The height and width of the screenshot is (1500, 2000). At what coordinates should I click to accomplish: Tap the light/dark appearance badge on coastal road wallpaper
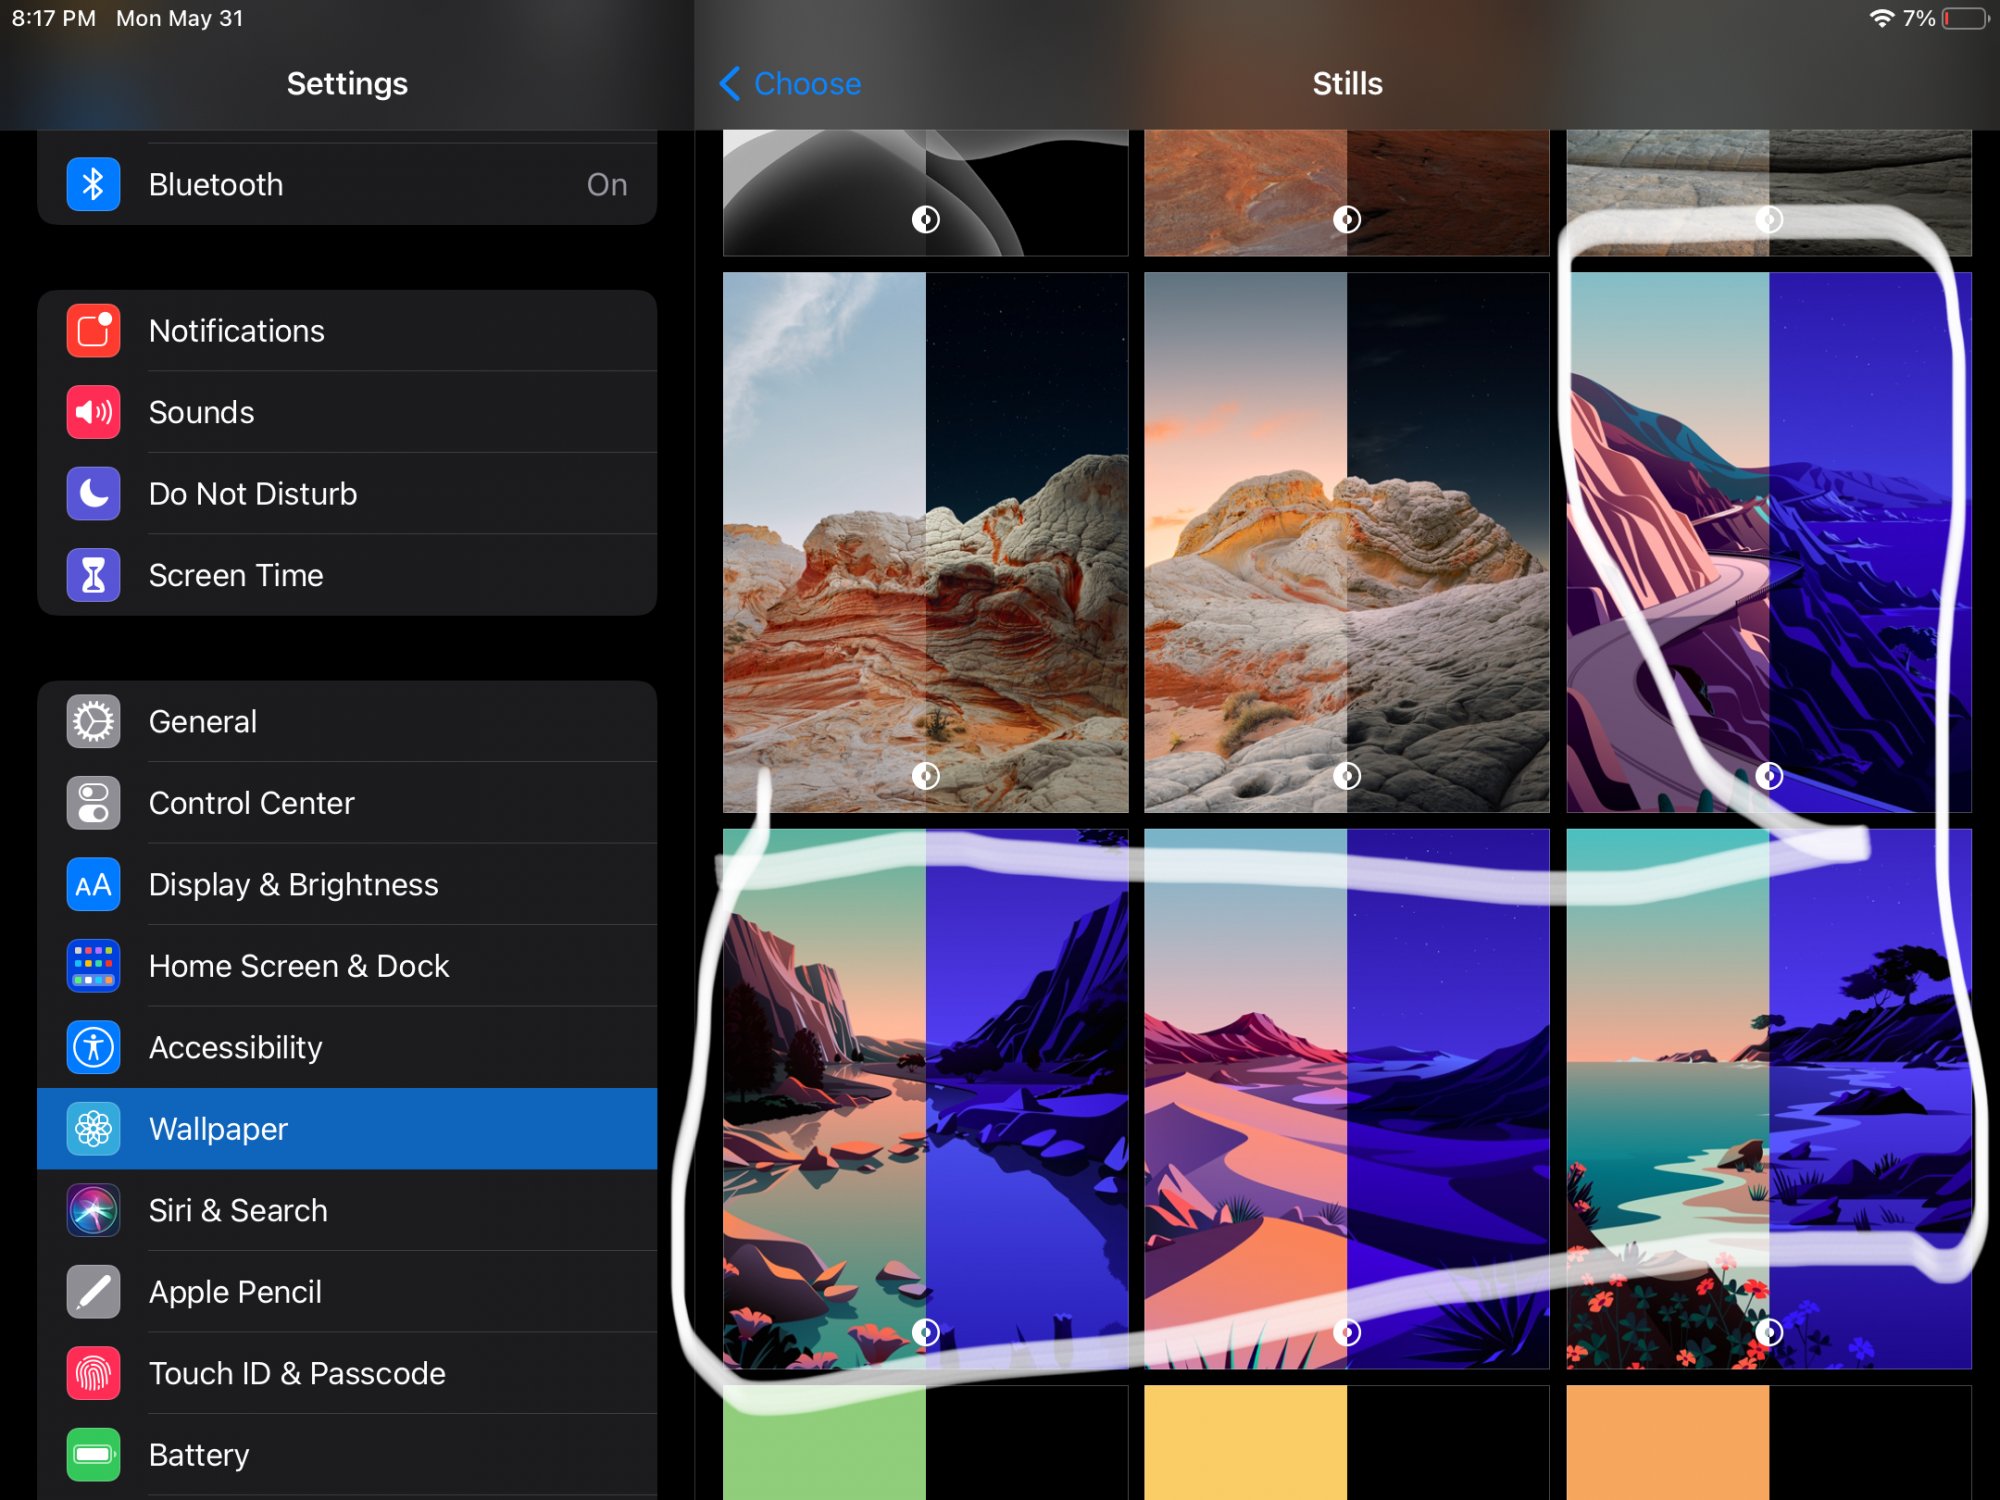(x=1769, y=776)
